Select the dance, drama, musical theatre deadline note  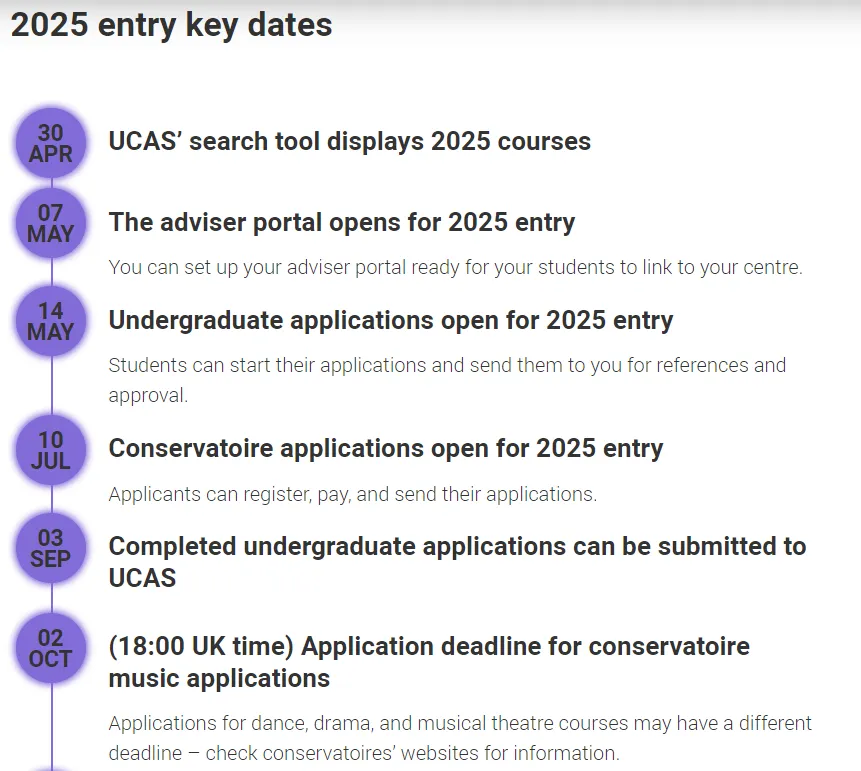(459, 737)
